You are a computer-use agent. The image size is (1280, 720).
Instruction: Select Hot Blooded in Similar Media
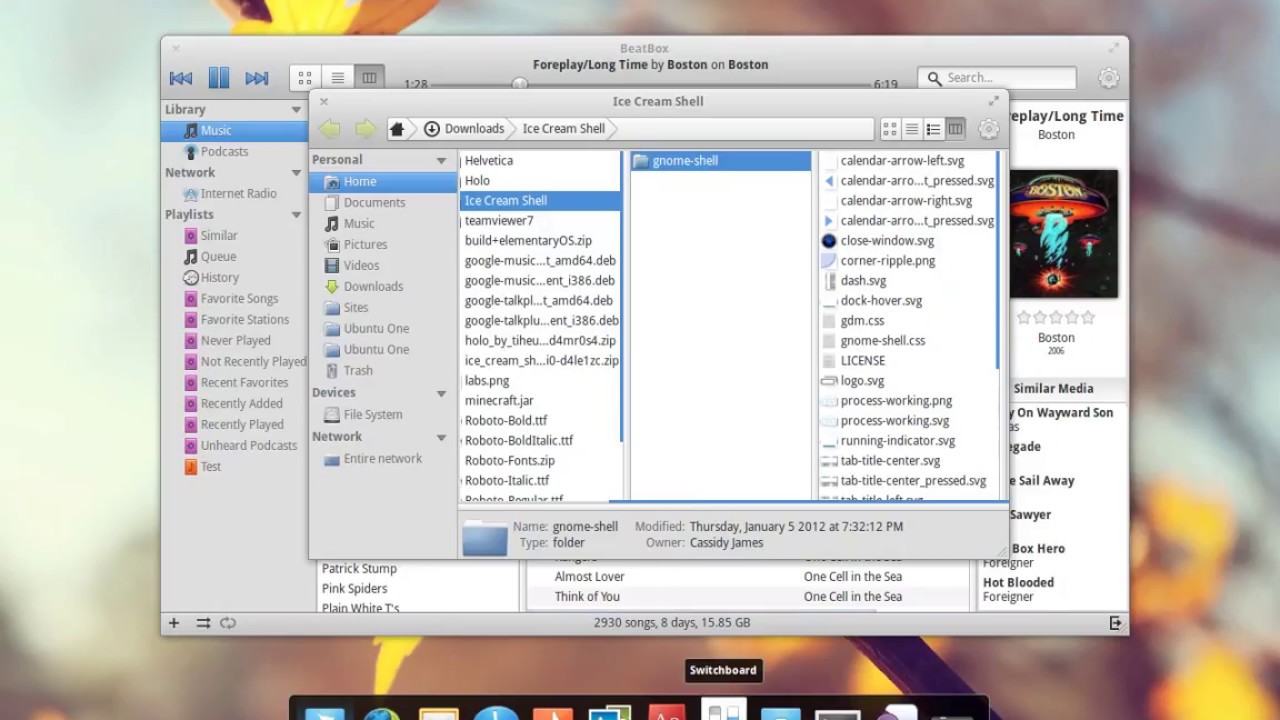click(x=1018, y=582)
